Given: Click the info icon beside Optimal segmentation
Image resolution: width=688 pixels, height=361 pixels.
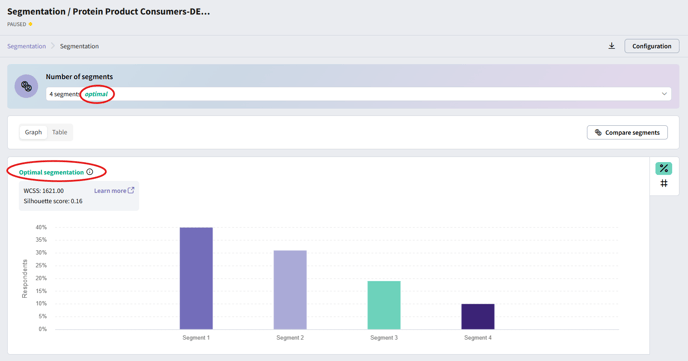Looking at the screenshot, I should click(x=90, y=172).
